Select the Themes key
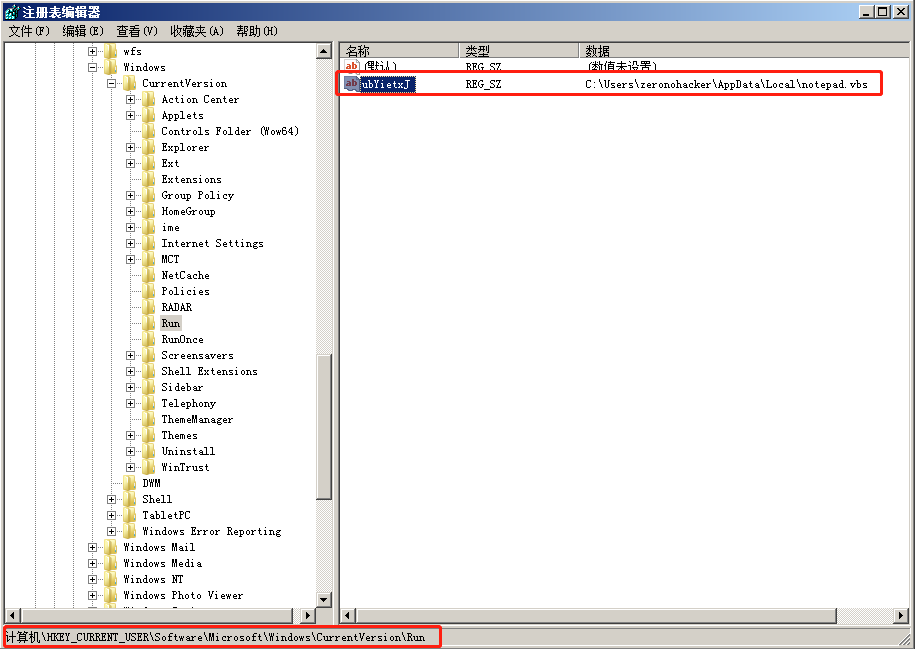915x649 pixels. pos(179,435)
